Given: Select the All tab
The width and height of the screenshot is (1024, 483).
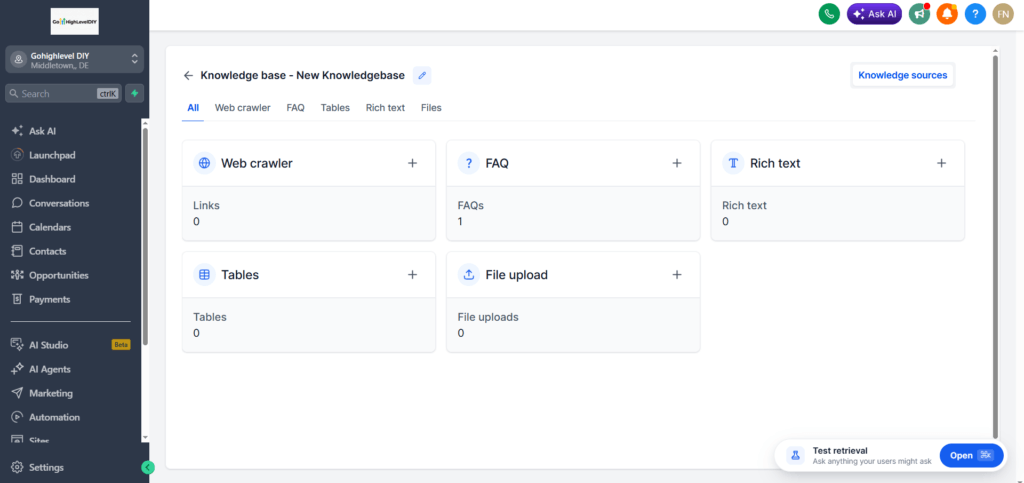Looking at the screenshot, I should pos(193,108).
